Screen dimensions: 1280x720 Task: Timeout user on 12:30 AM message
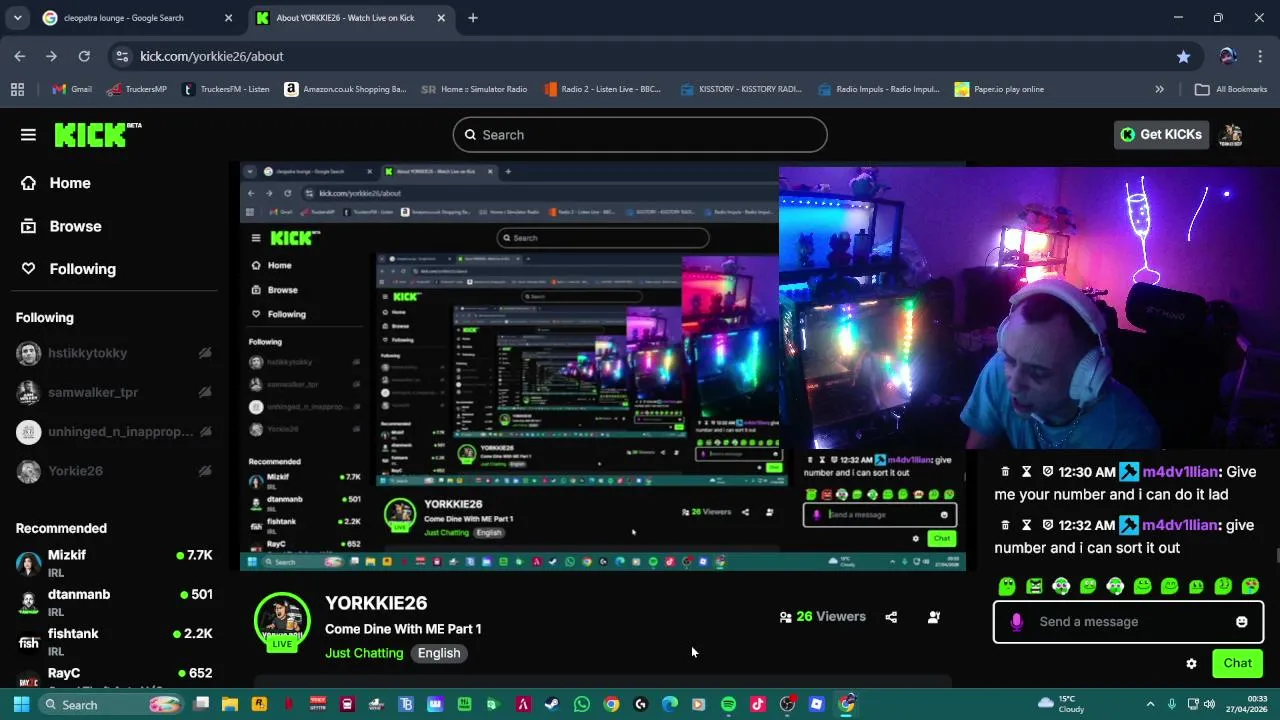(1026, 472)
